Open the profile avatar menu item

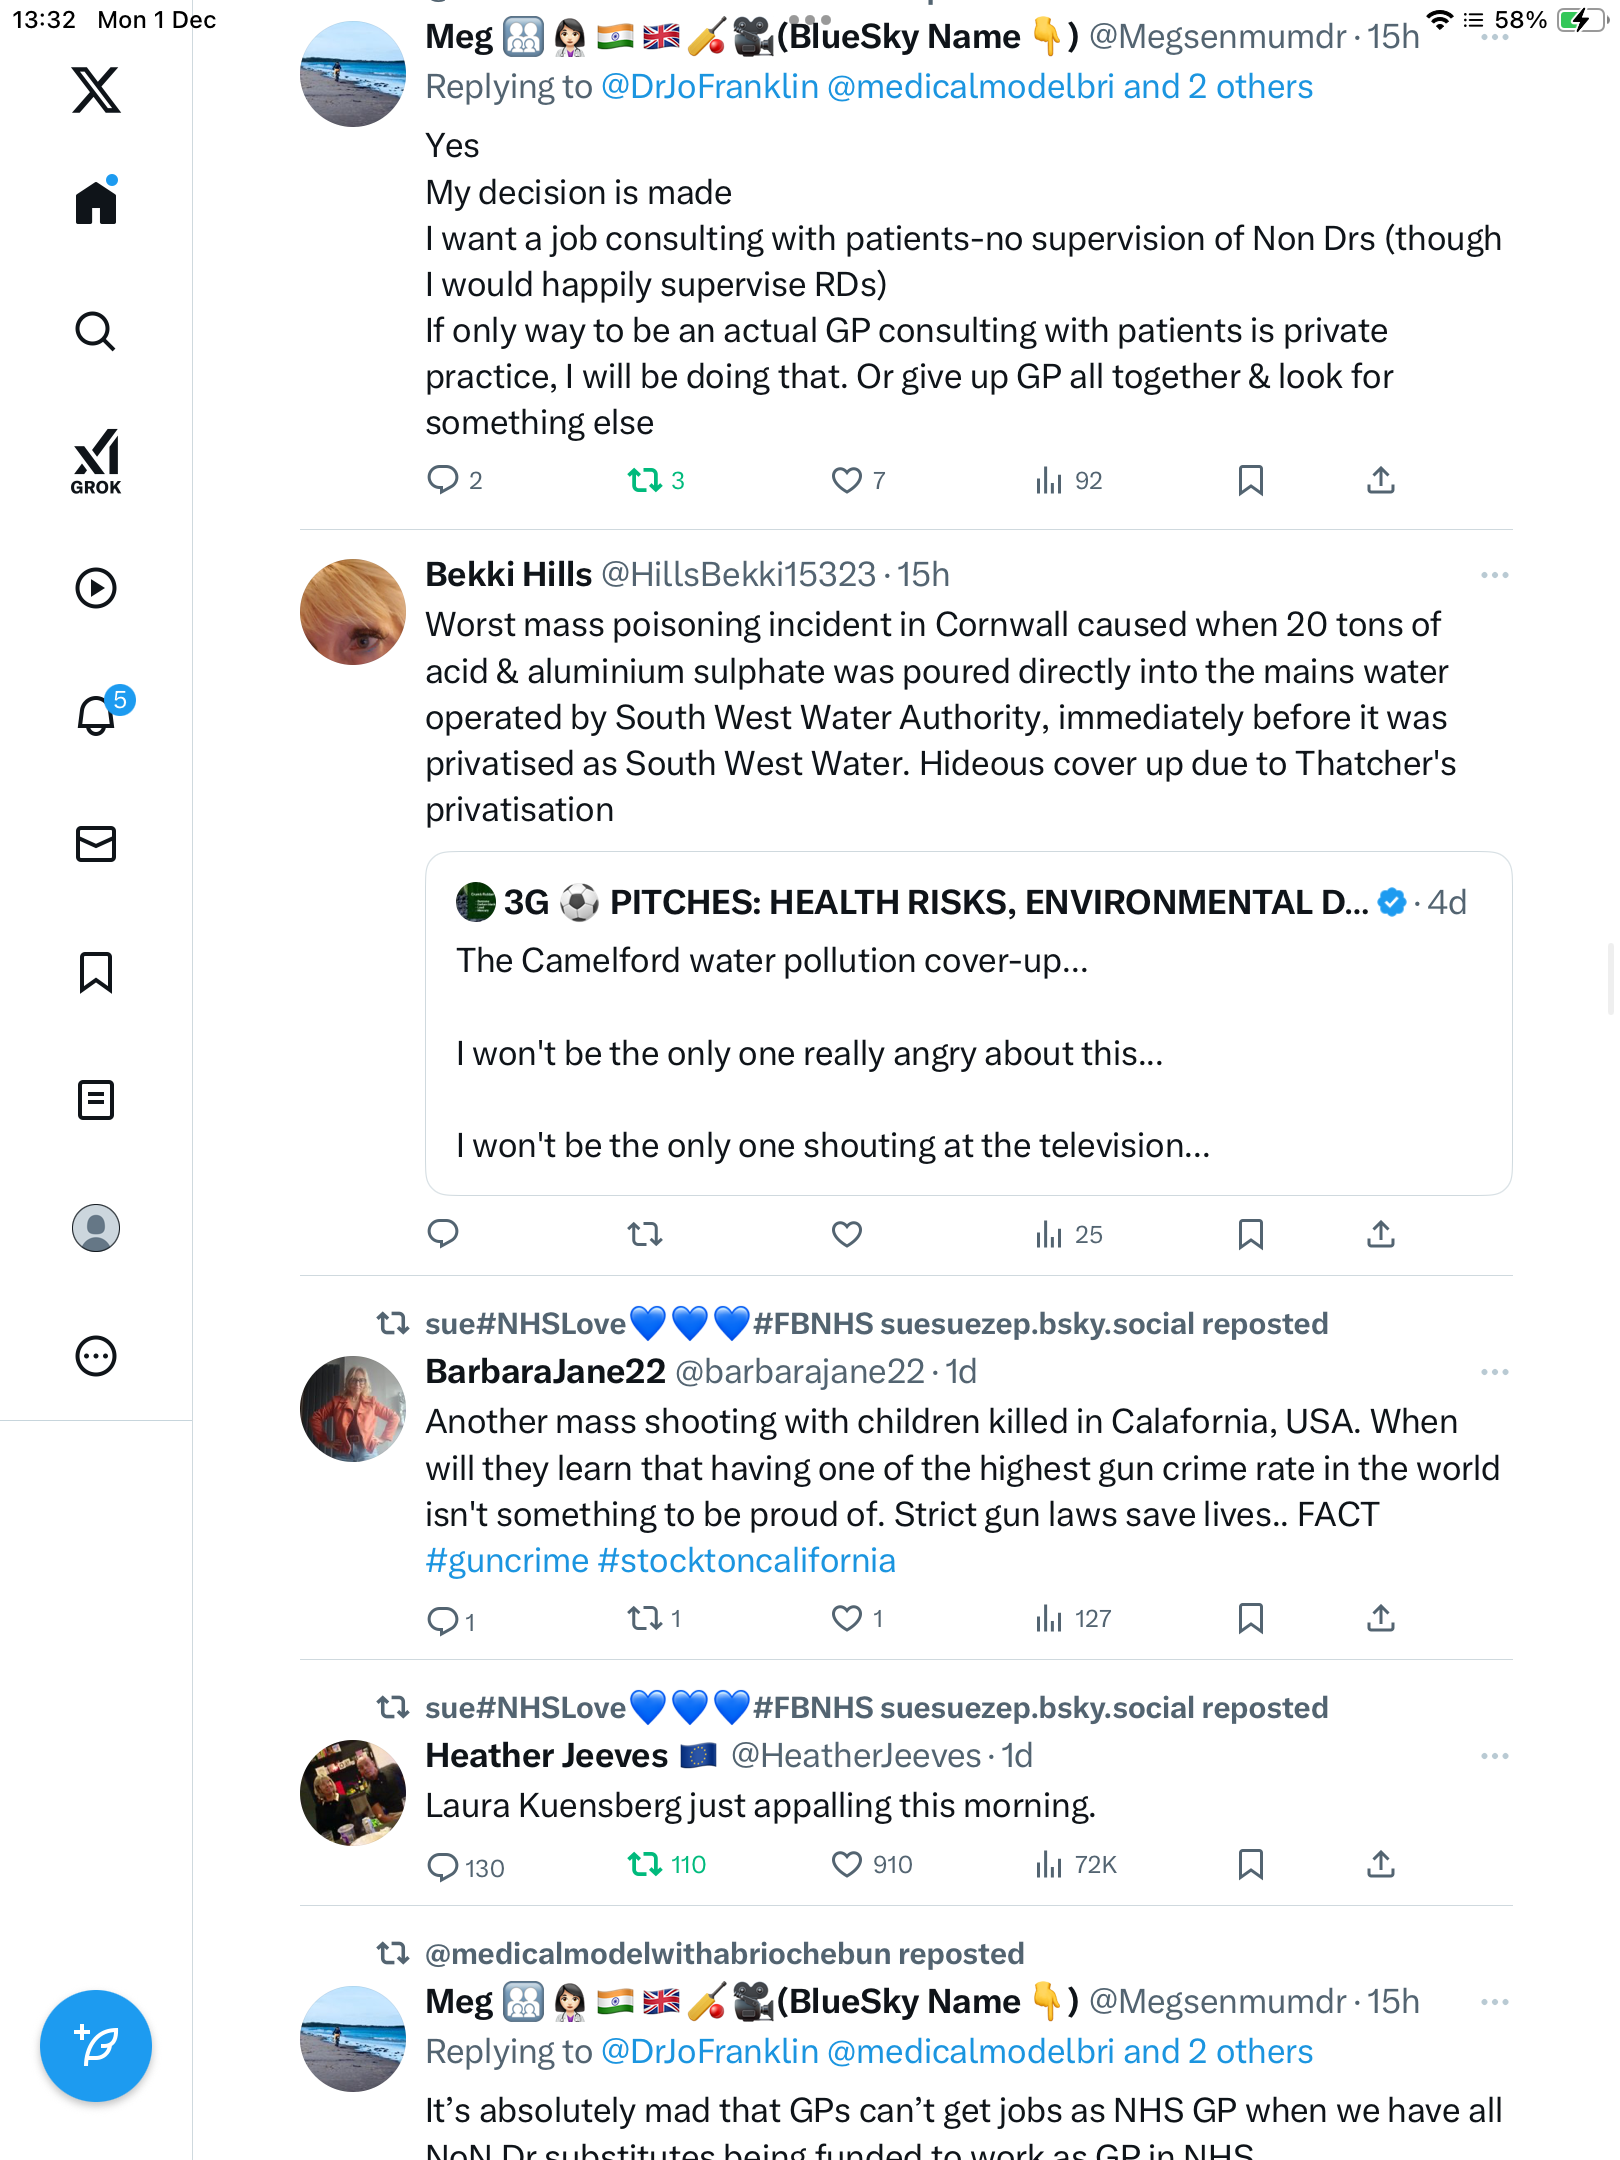96,1228
